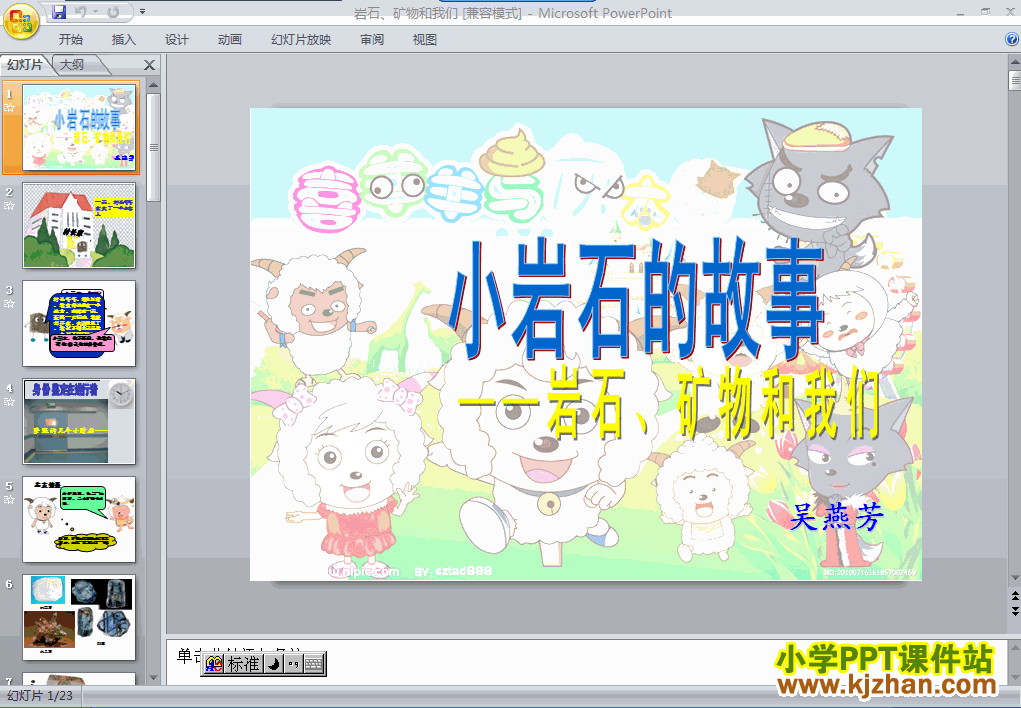Toggle Chinese punctuation on the IME bar
This screenshot has height=708, width=1021.
coord(293,664)
